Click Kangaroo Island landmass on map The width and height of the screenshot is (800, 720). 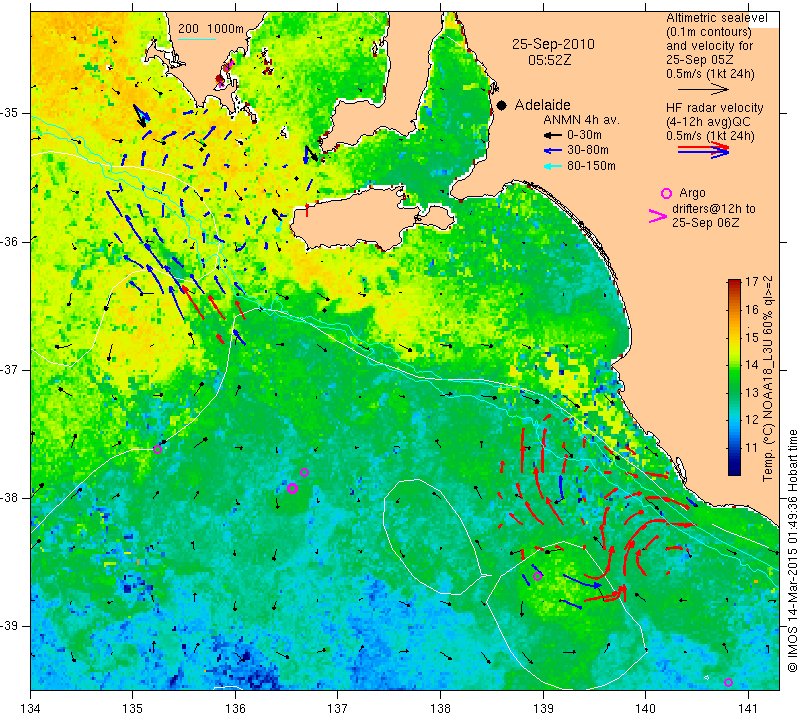coord(357,219)
